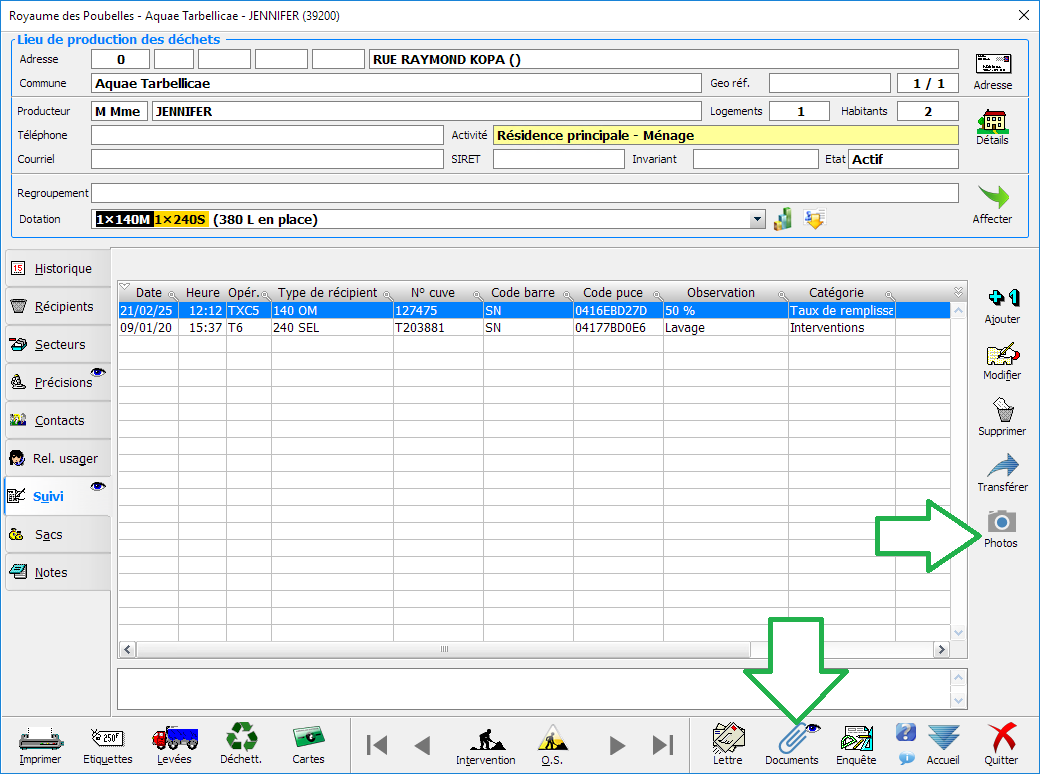Click the Affecter green arrow icon
This screenshot has width=1040, height=774.
[x=992, y=197]
